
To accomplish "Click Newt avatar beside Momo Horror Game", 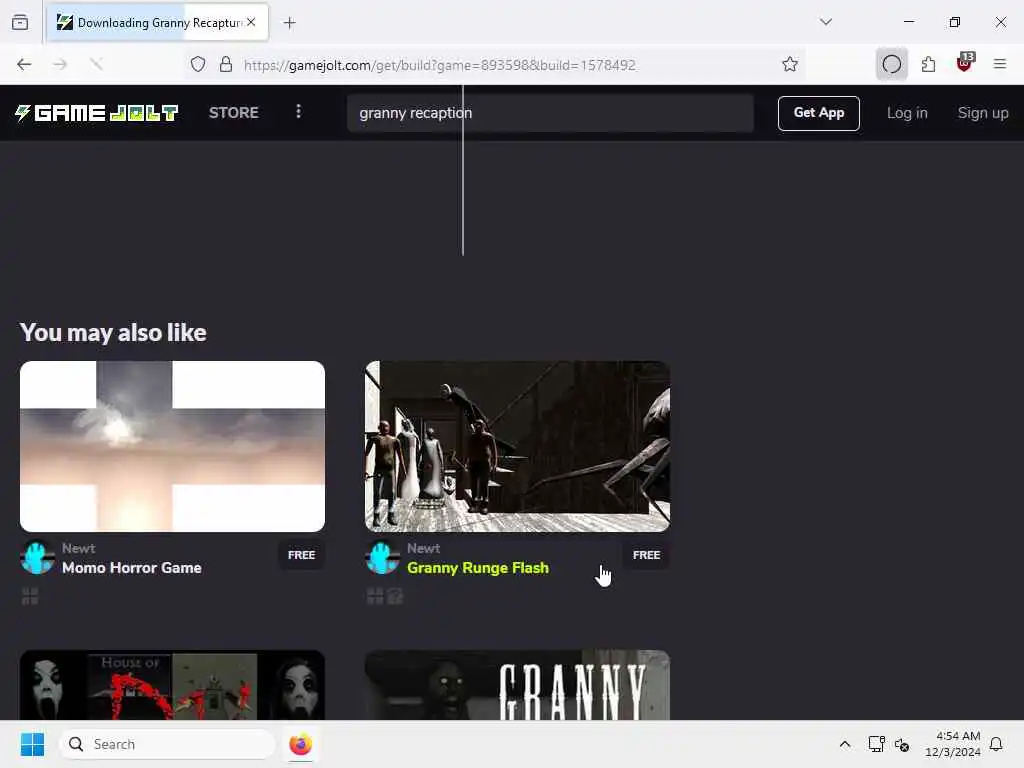I will [x=37, y=558].
